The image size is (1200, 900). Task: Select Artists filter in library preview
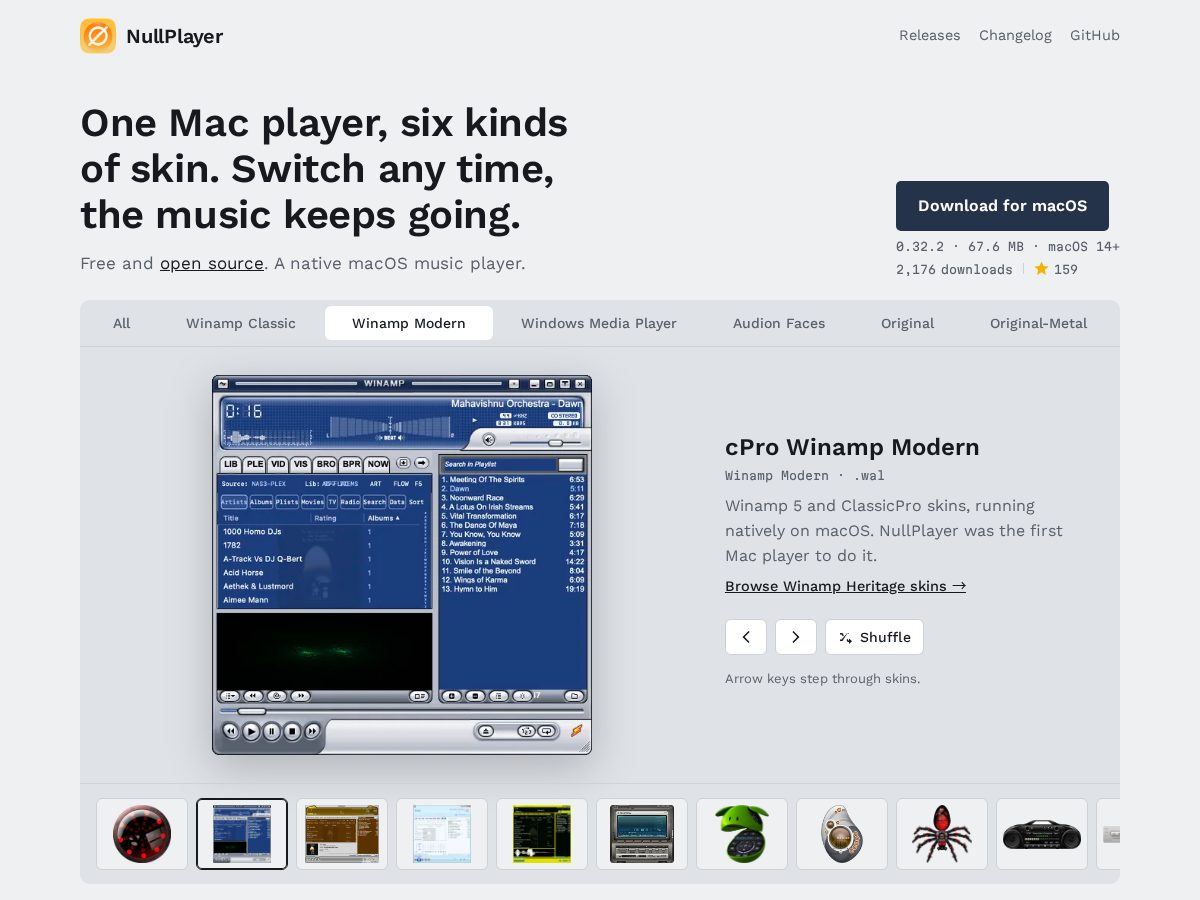pos(234,502)
